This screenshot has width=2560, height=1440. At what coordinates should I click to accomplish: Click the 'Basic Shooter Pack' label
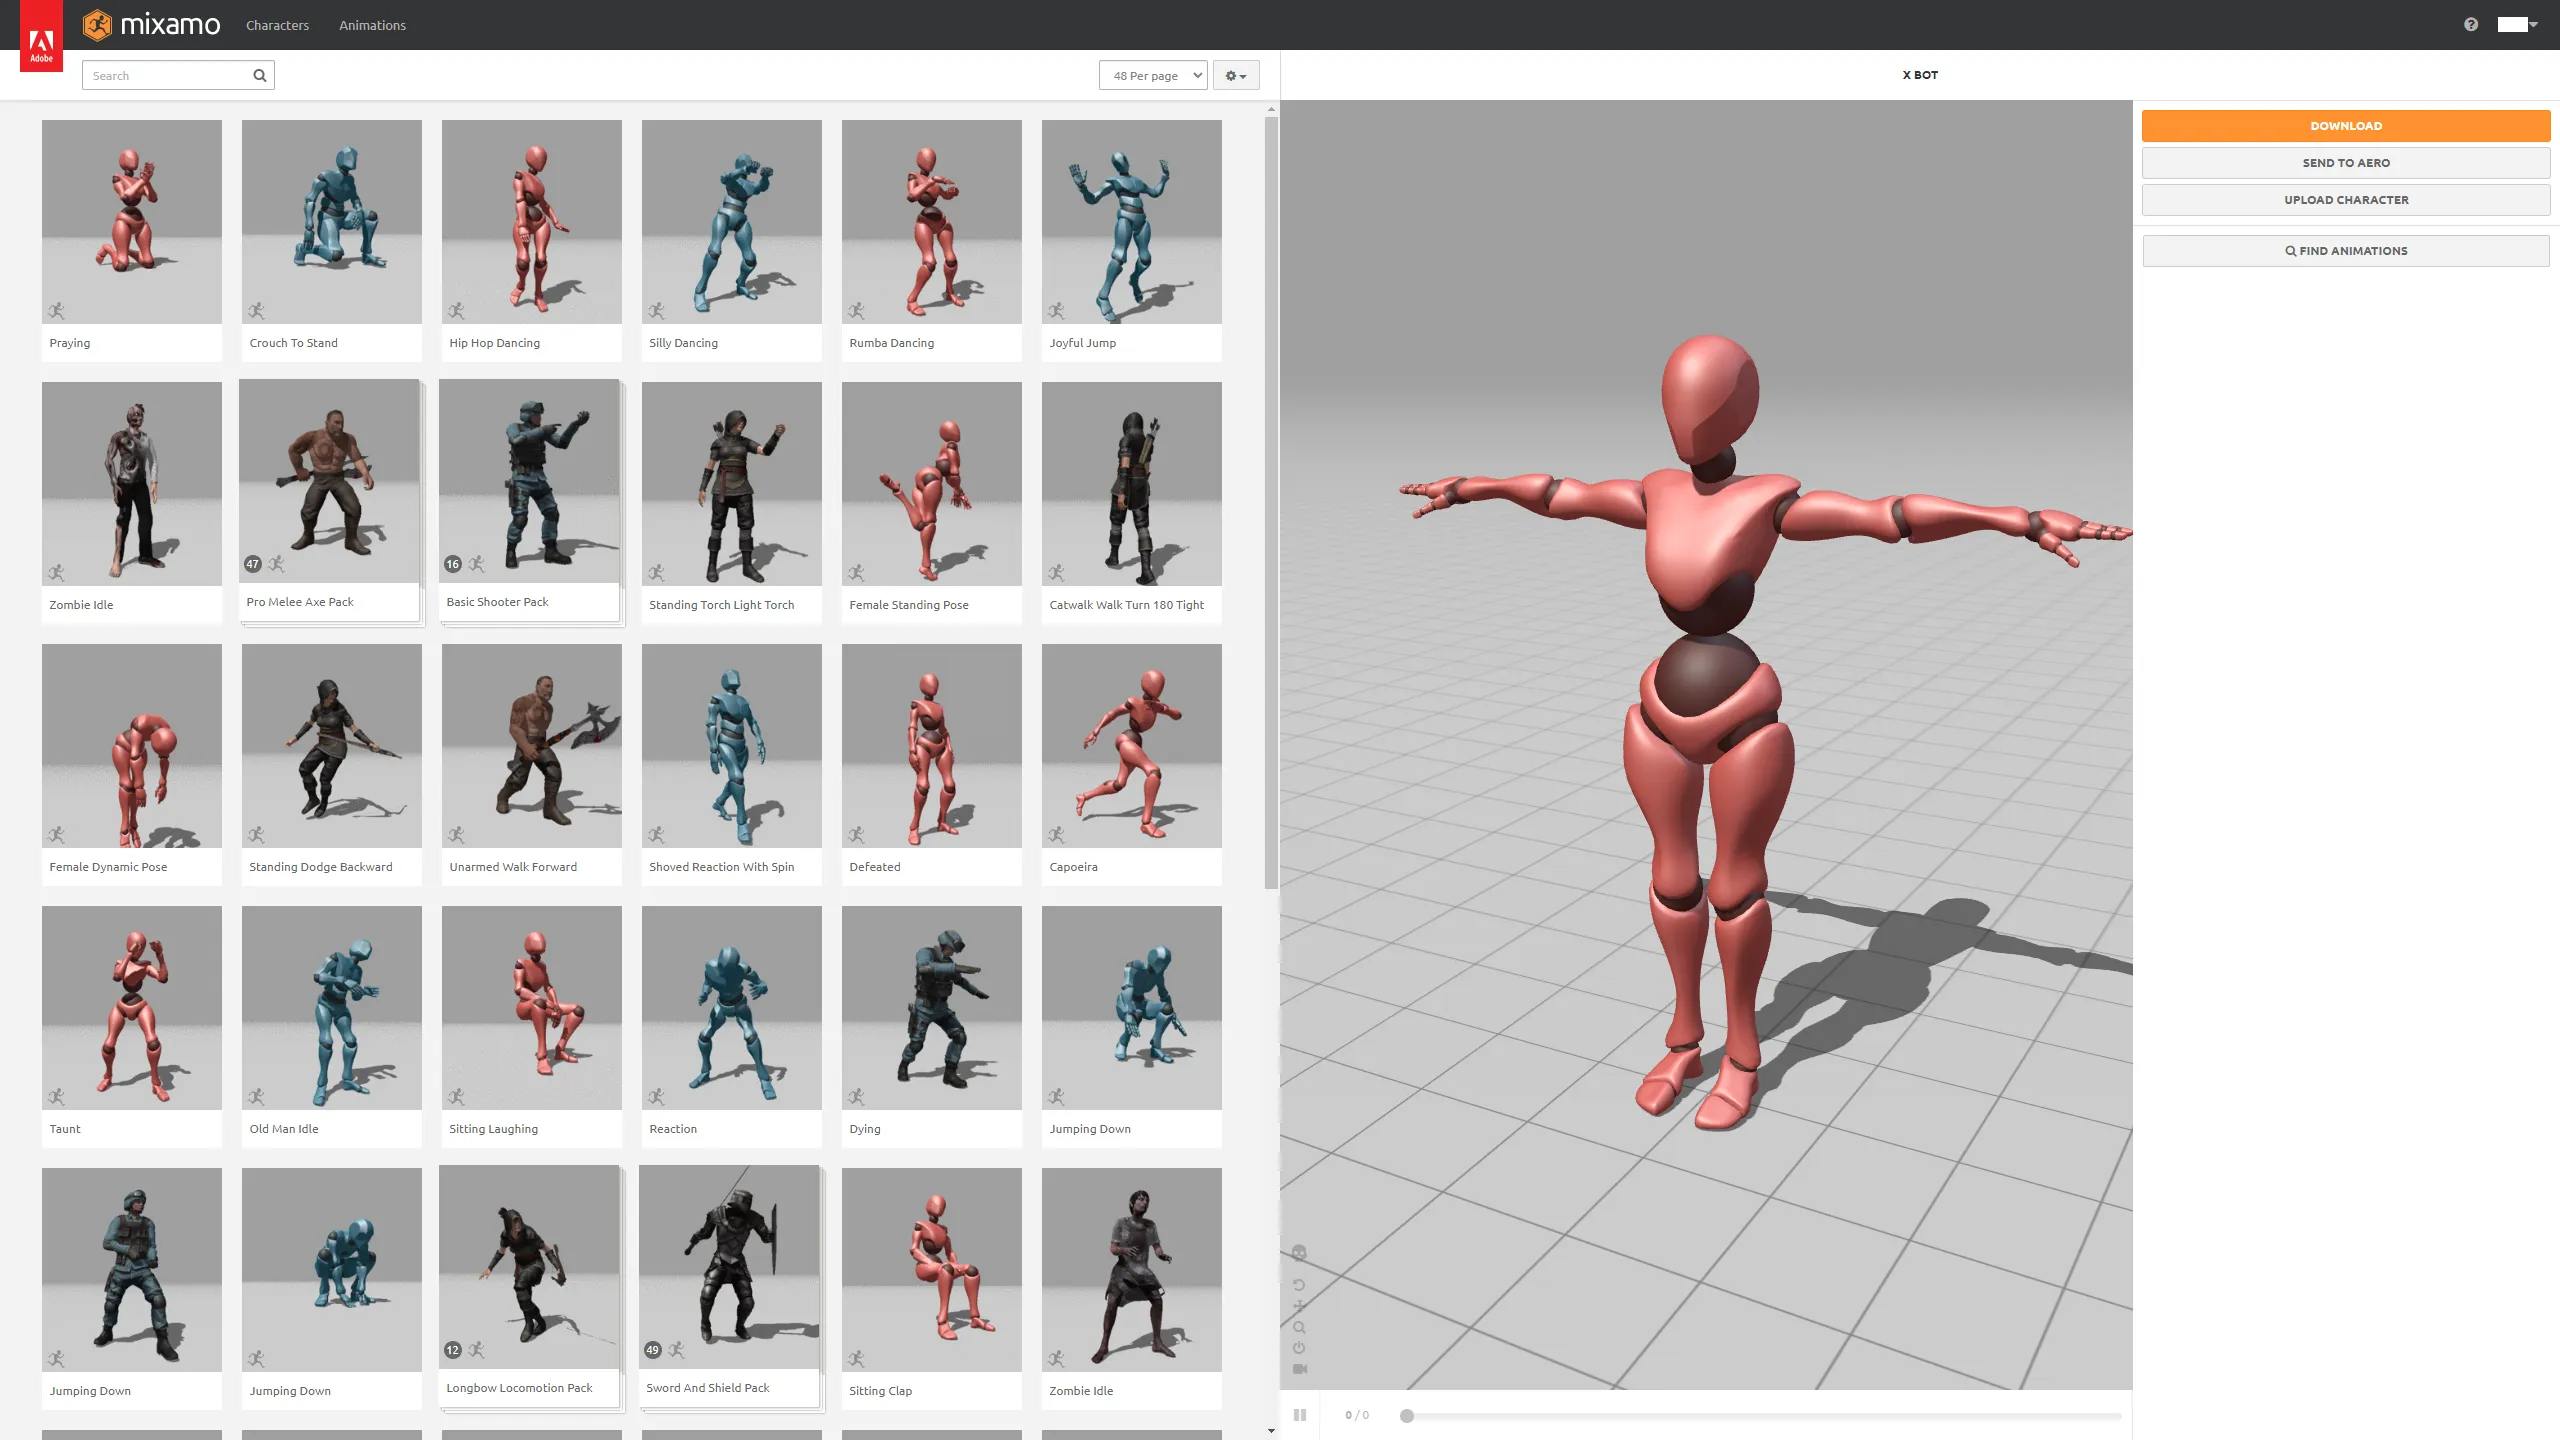(497, 602)
